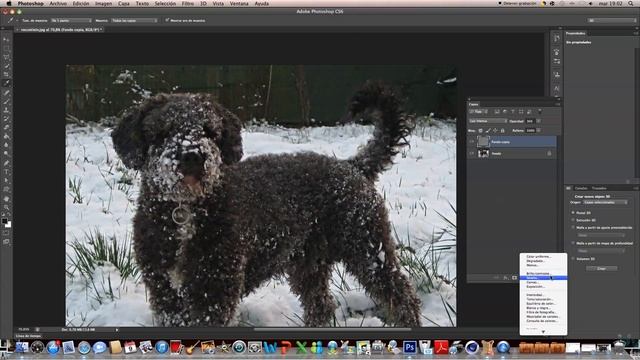Viewport: 640px width, 360px height.
Task: Select the Rectangular Marquee tool
Action: (x=6, y=49)
